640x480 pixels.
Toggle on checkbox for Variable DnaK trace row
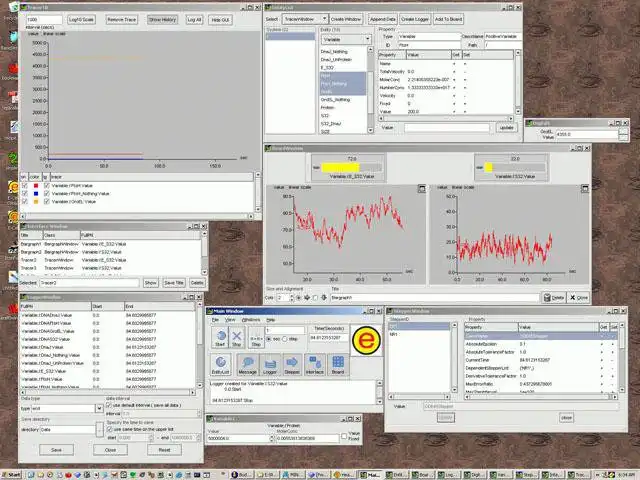click(x=25, y=186)
